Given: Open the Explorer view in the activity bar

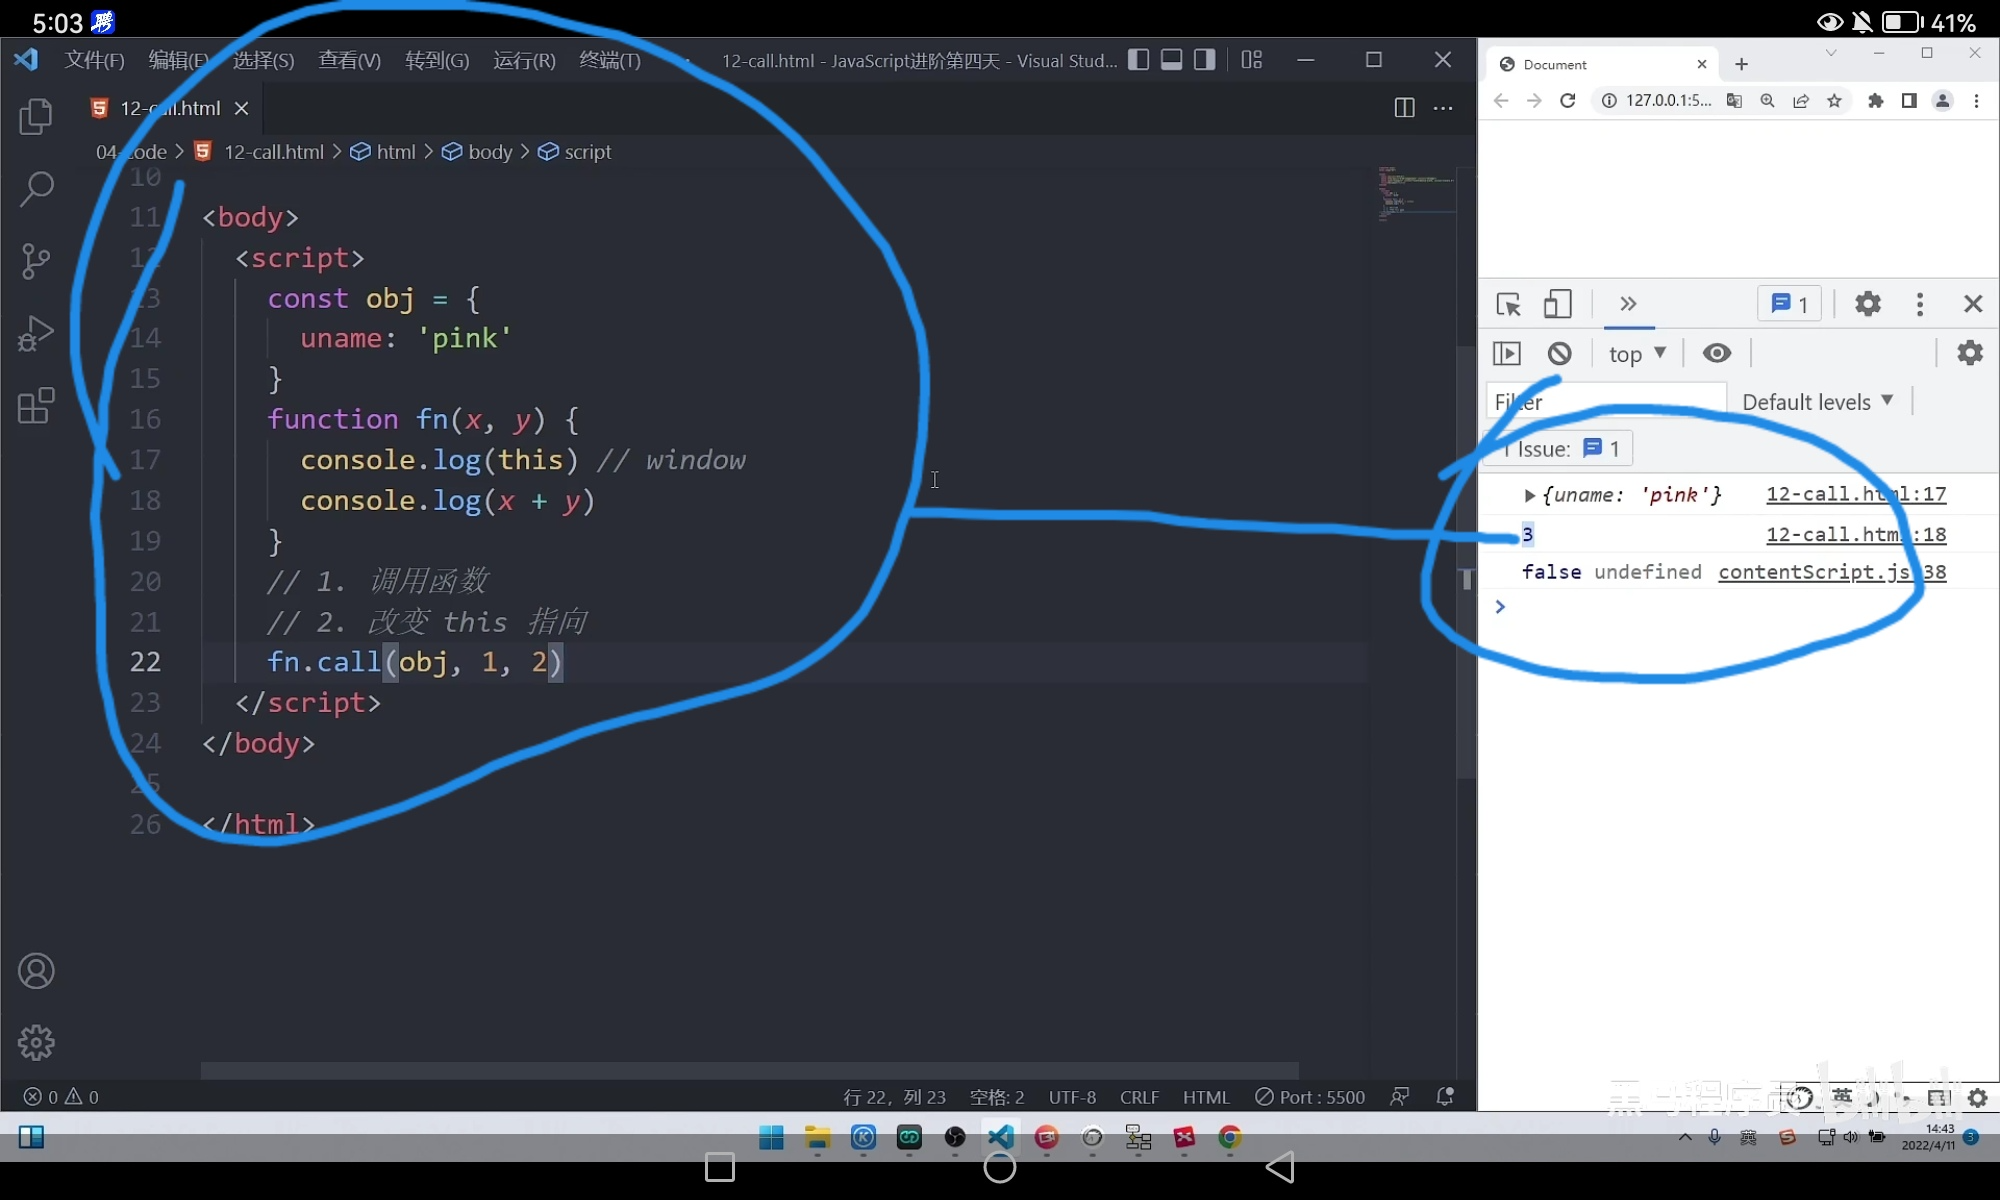Looking at the screenshot, I should [x=36, y=117].
